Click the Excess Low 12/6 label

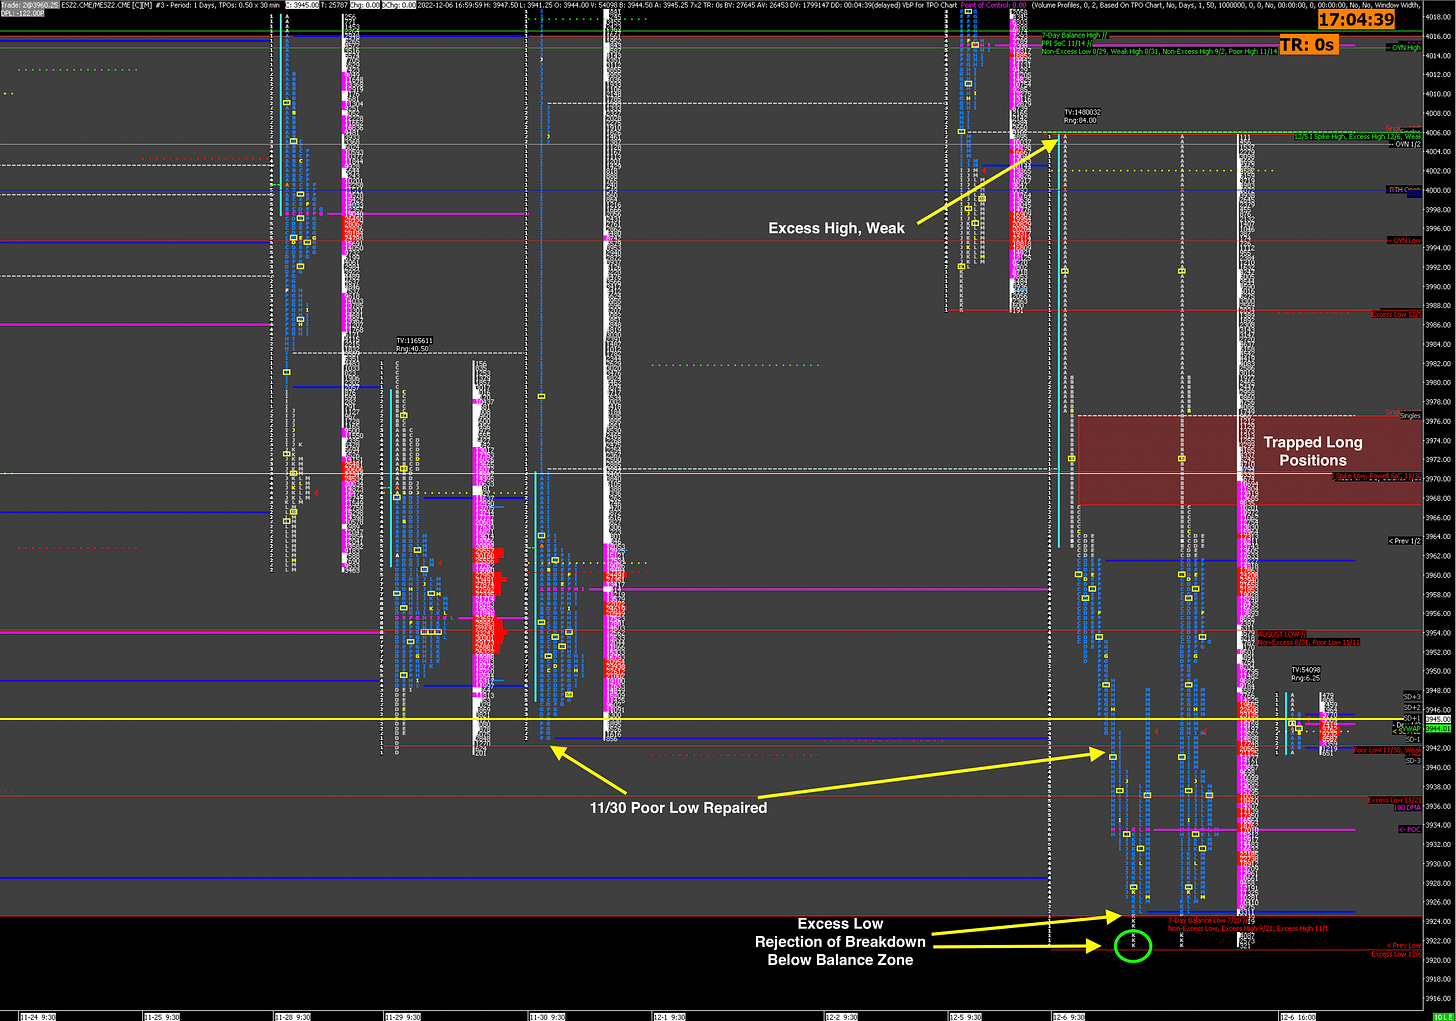(x=1396, y=954)
